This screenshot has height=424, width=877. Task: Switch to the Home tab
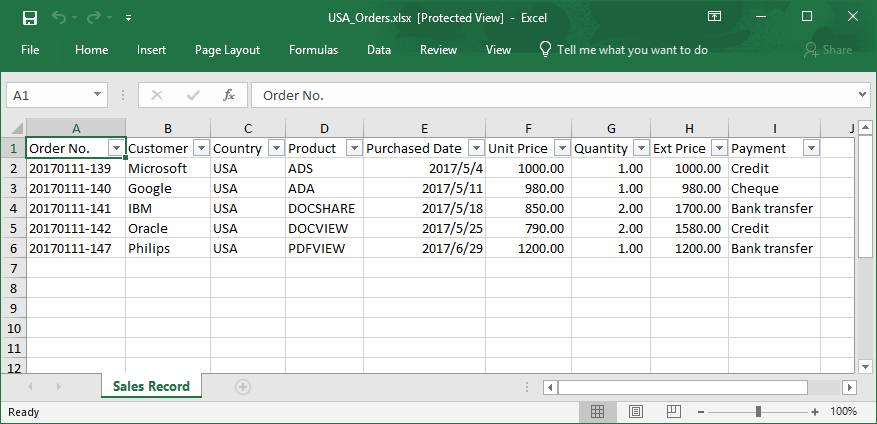[x=91, y=50]
